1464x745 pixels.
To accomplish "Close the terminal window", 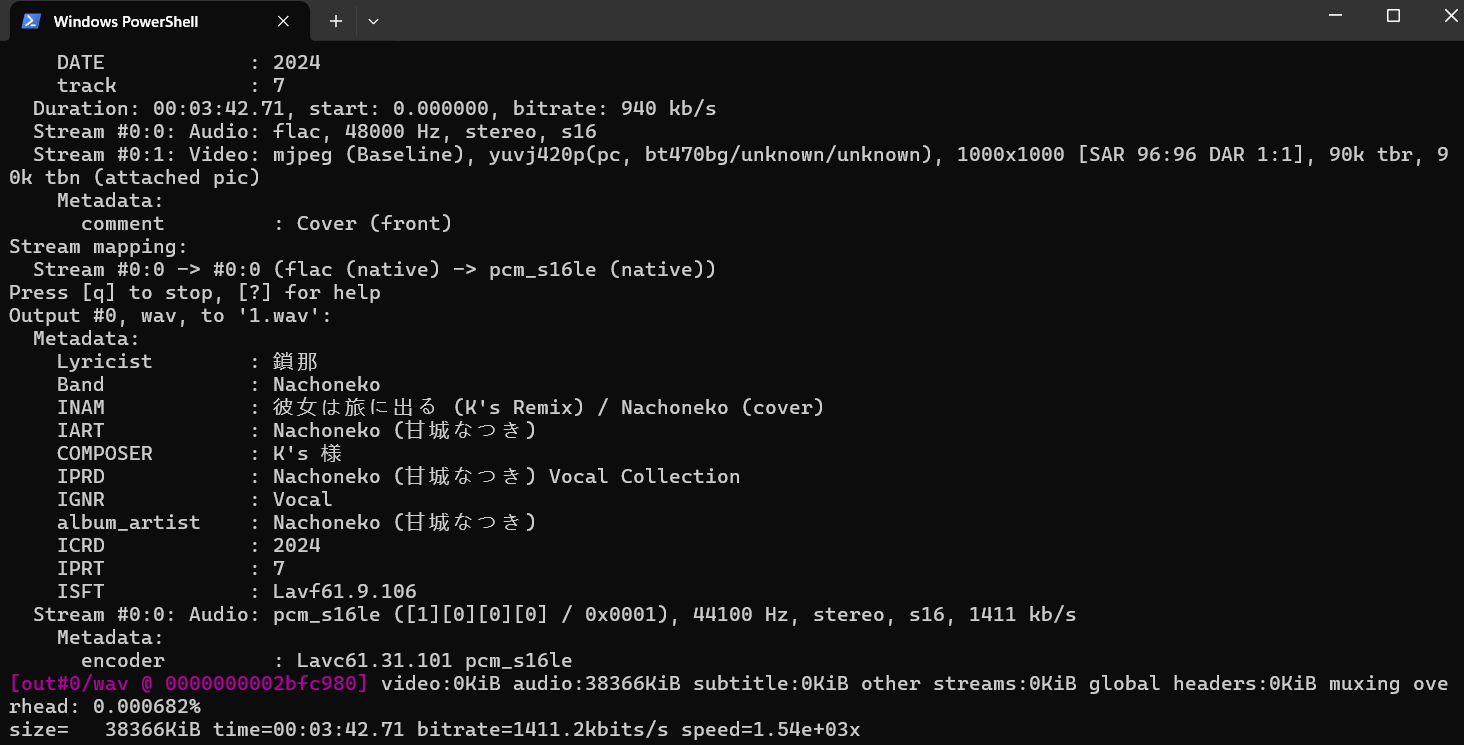I will (x=1451, y=16).
